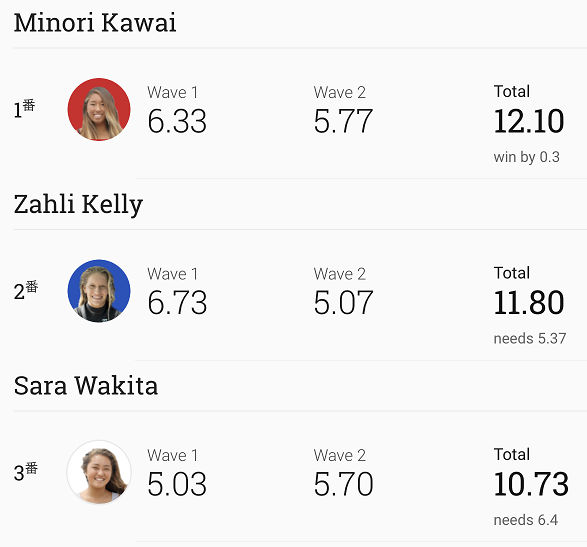Open Zahli Kelly's total 11.80
The image size is (587, 547).
click(x=529, y=303)
